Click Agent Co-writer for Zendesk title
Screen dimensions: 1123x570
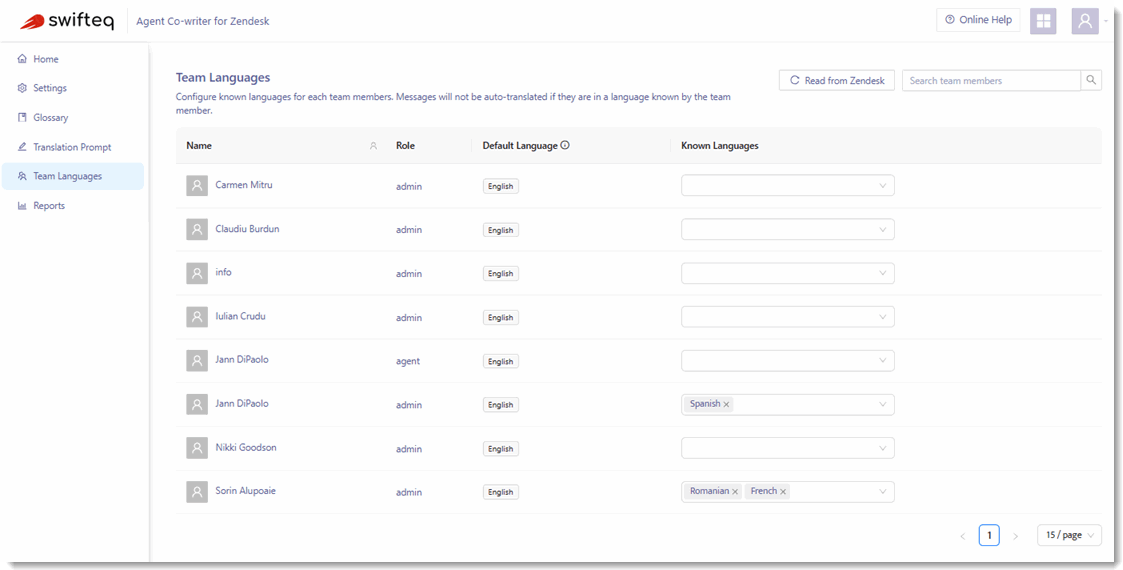(x=203, y=21)
